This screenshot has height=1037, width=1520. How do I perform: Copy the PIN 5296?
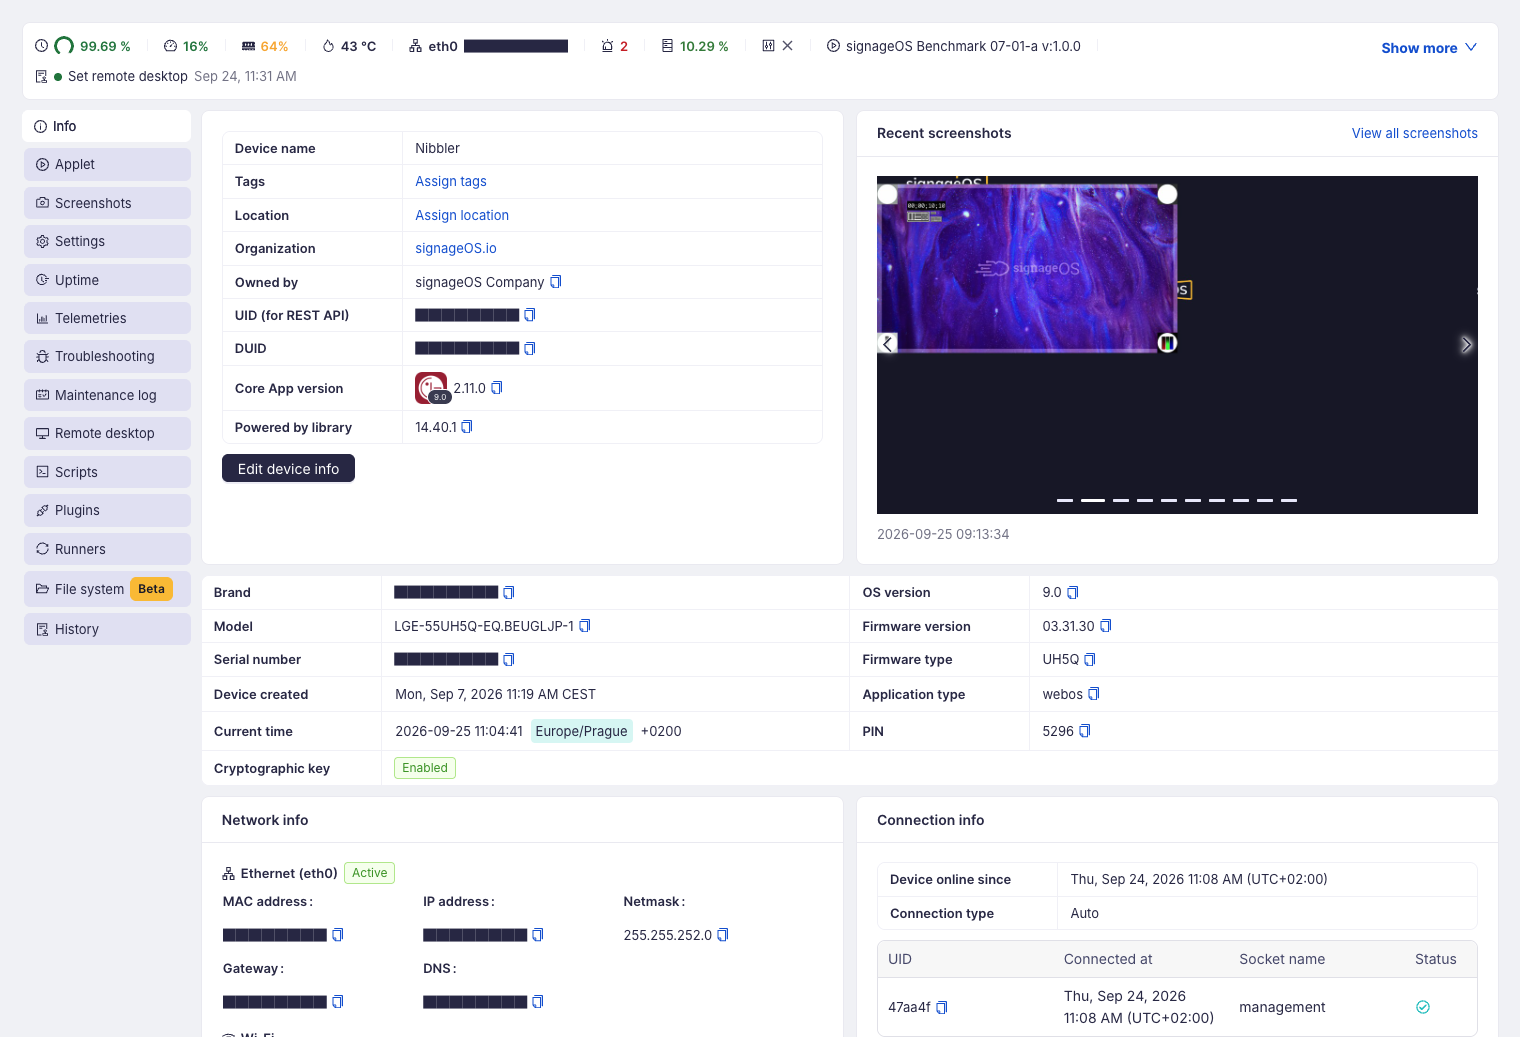pos(1085,731)
